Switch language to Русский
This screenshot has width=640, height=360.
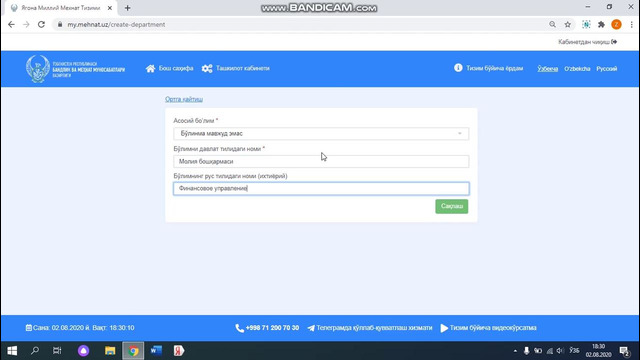tap(607, 69)
